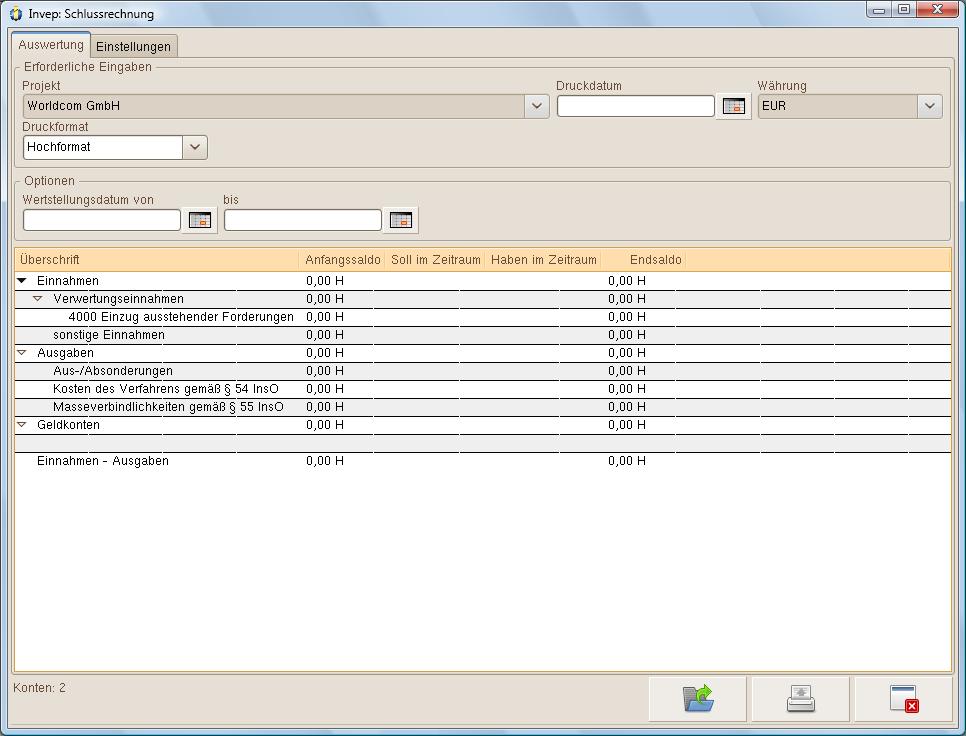Click the printer icon button
This screenshot has height=736, width=966.
(x=800, y=699)
